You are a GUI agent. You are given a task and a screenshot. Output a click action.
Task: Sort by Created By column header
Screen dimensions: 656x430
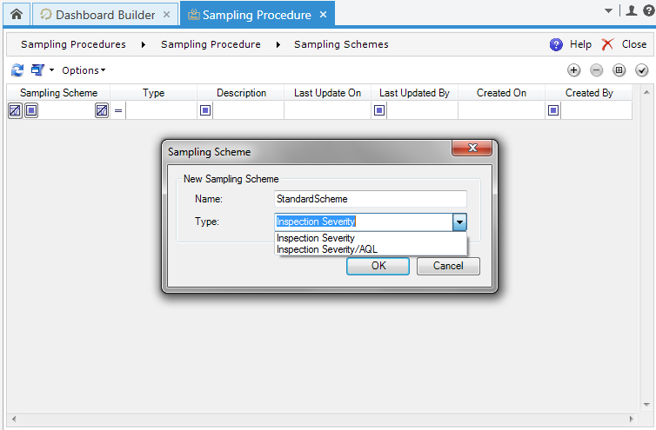(589, 93)
